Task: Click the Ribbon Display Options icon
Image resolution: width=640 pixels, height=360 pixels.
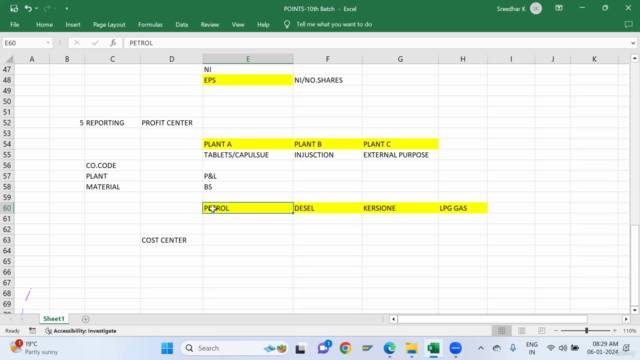Action: coord(559,8)
